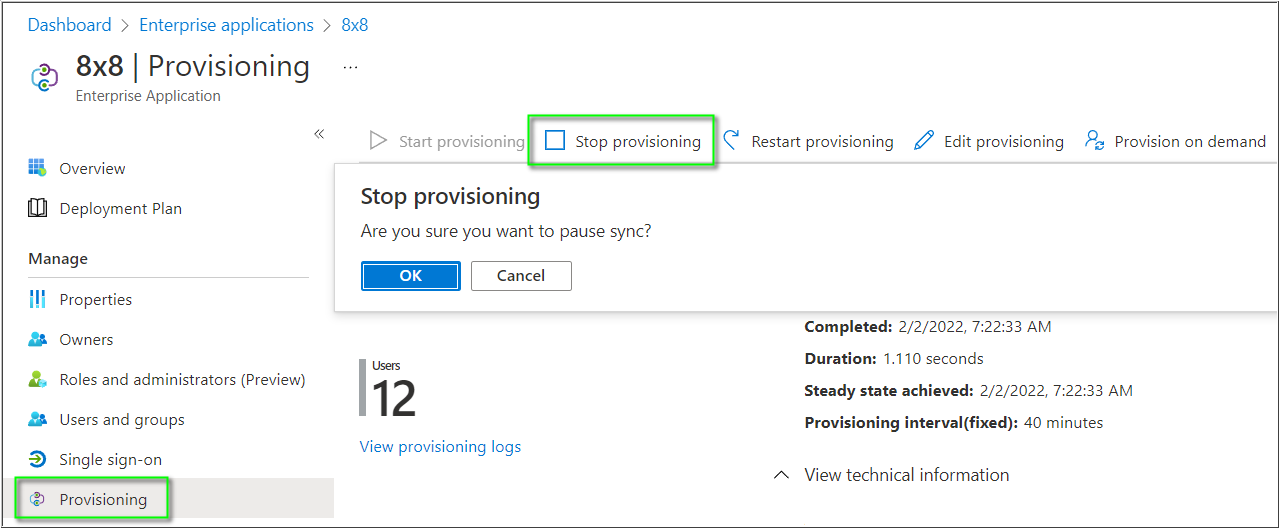The width and height of the screenshot is (1279, 528).
Task: Expand View technical information chevron
Action: pos(782,475)
